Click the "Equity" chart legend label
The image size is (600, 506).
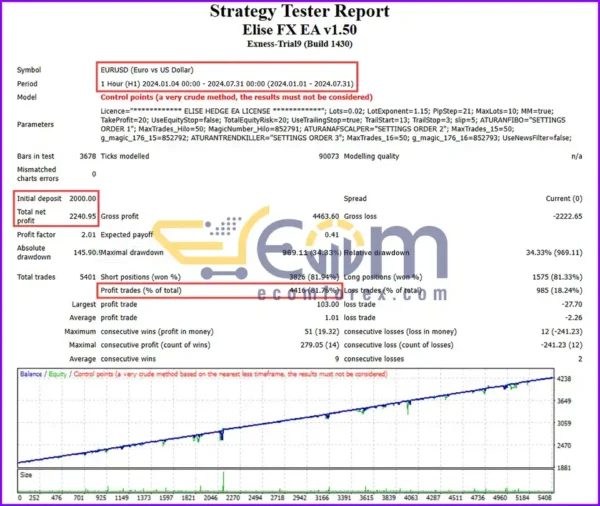click(x=57, y=374)
